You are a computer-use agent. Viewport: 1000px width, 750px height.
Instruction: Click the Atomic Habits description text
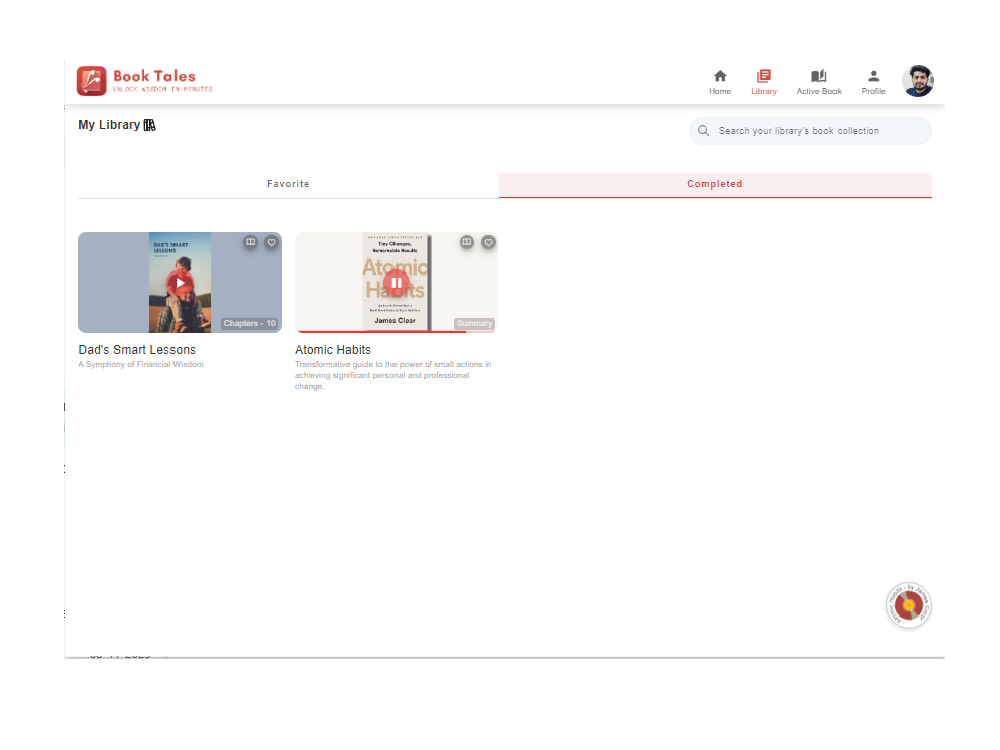coord(393,376)
